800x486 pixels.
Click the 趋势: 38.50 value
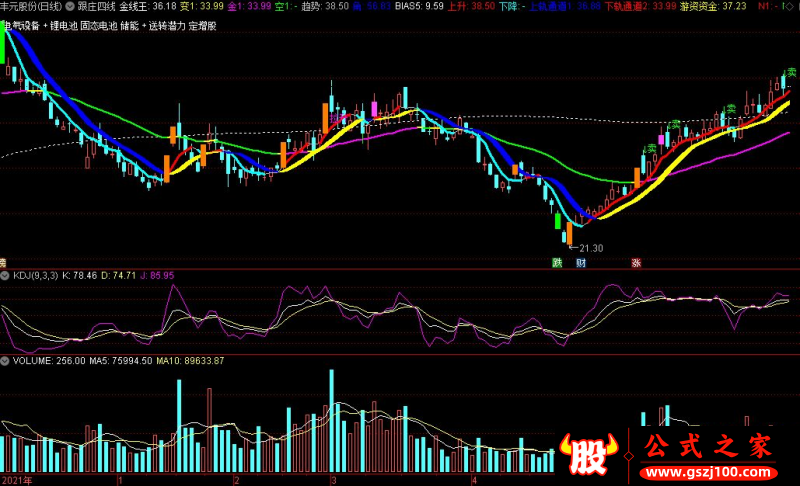coord(325,7)
